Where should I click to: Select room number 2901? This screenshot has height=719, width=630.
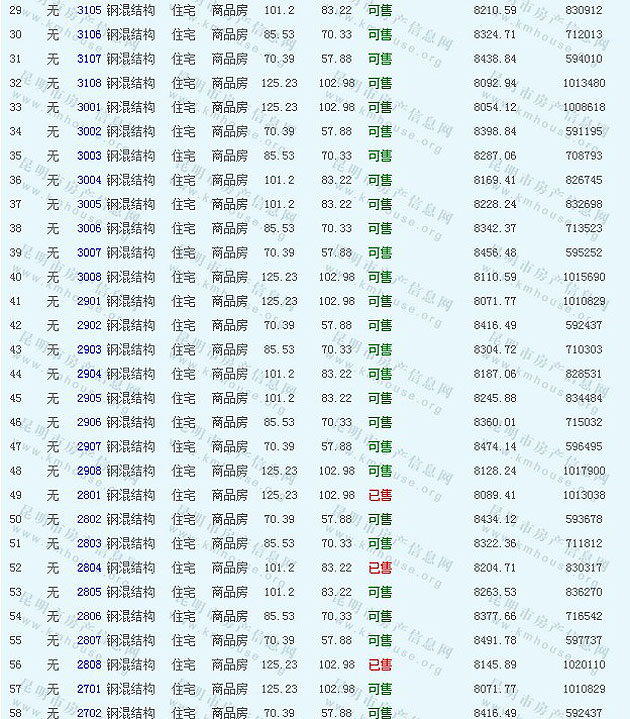click(89, 301)
